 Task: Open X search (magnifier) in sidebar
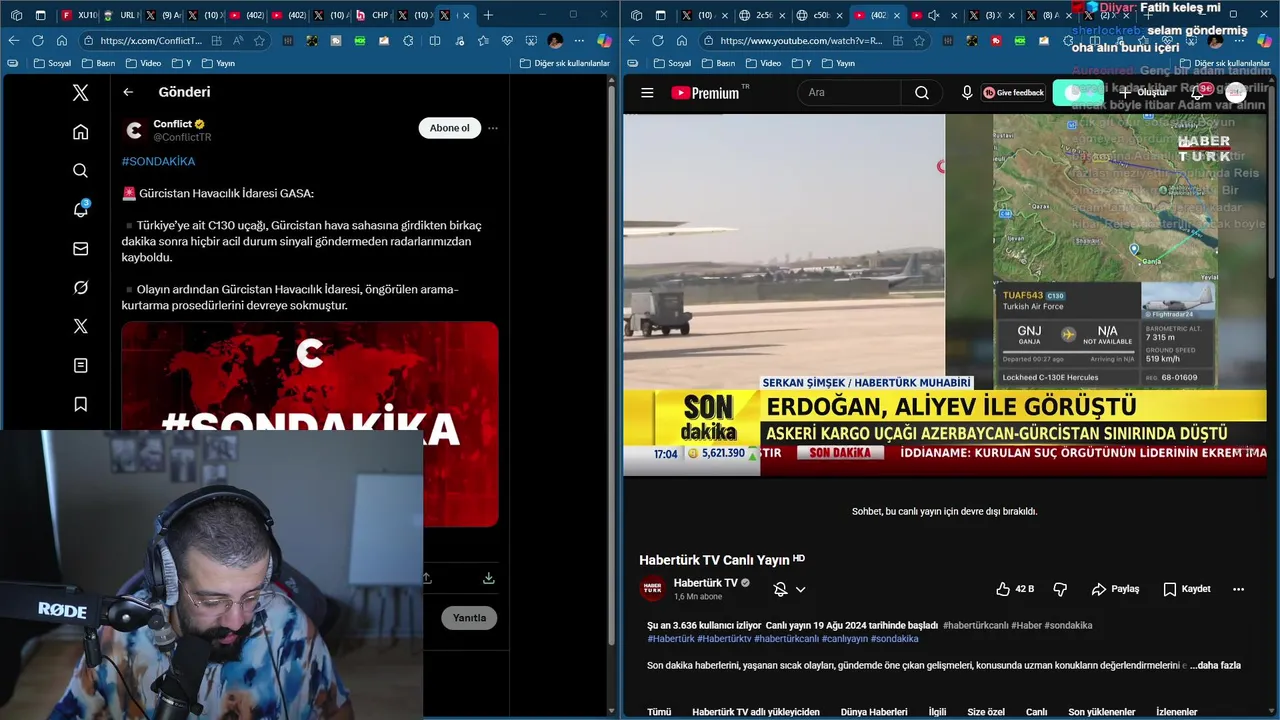81,171
